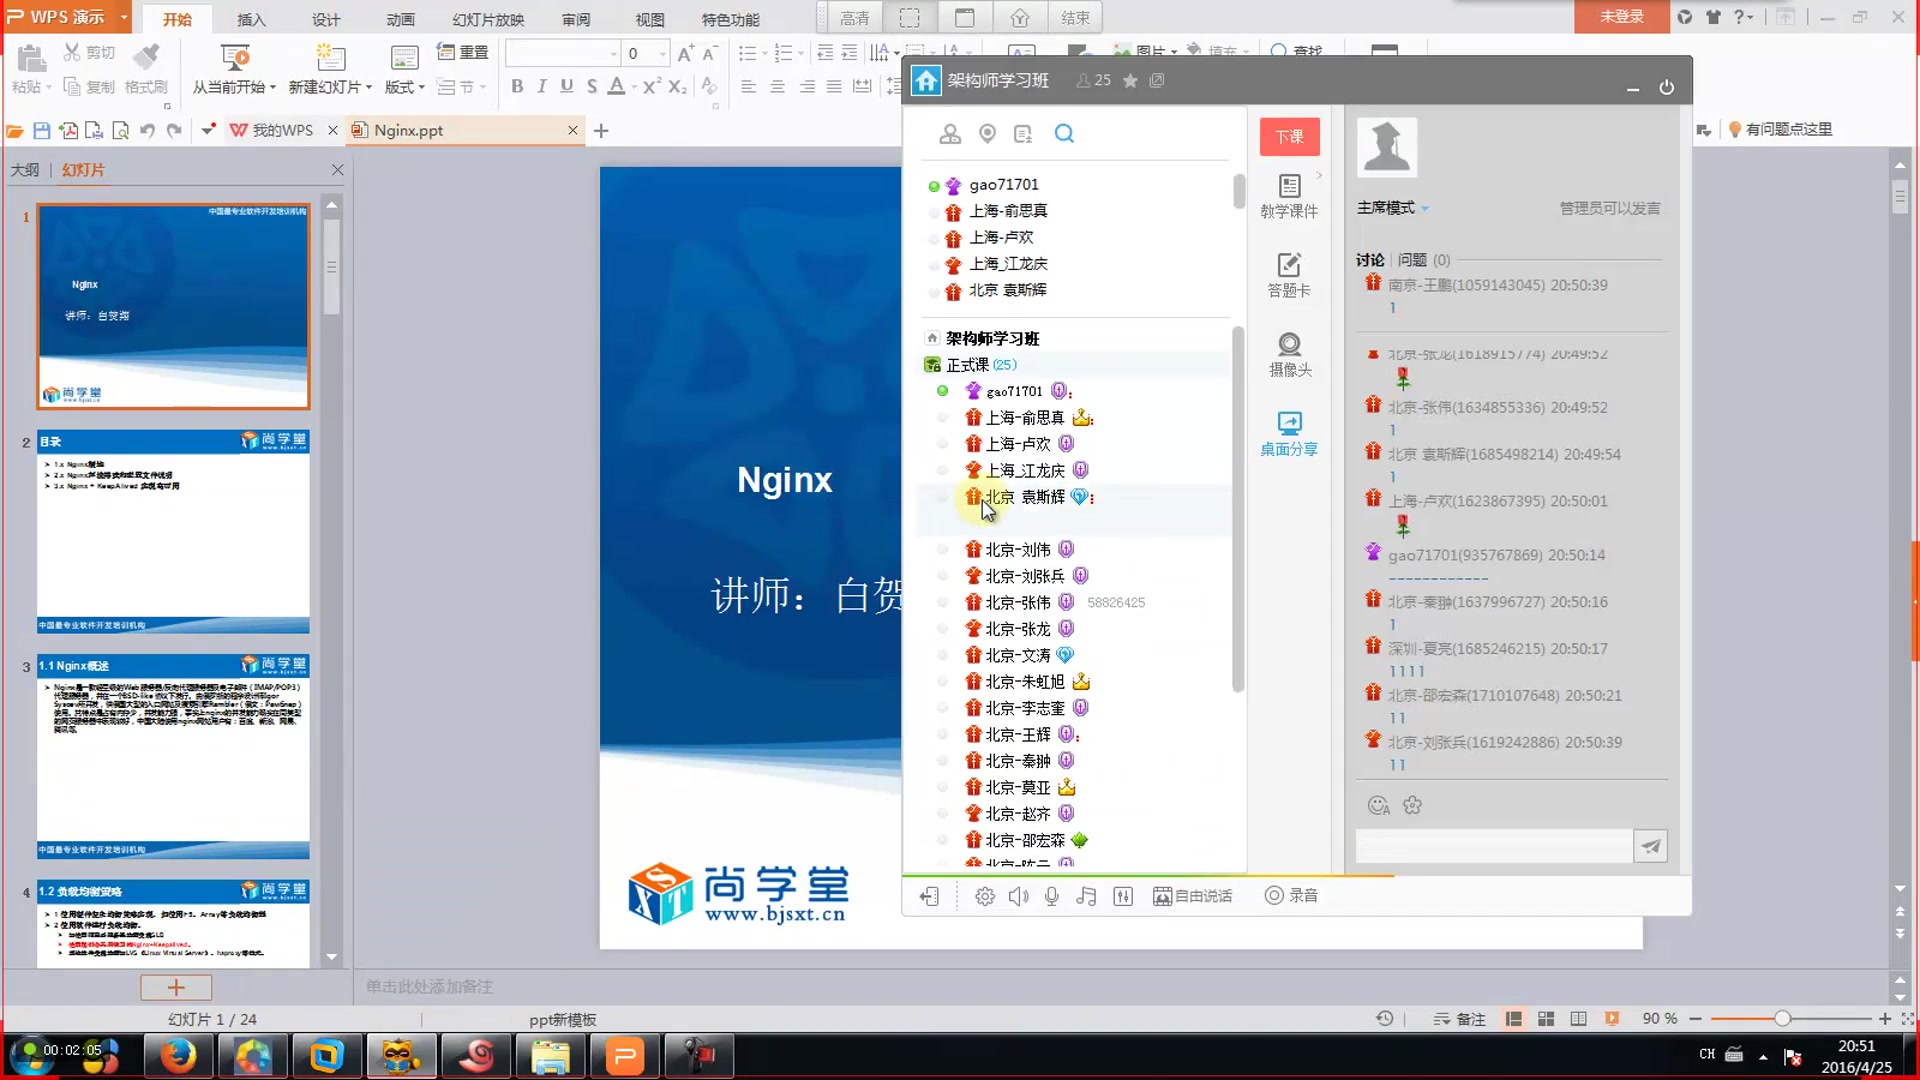Open the font name combo box
This screenshot has width=1920, height=1080.
[563, 54]
